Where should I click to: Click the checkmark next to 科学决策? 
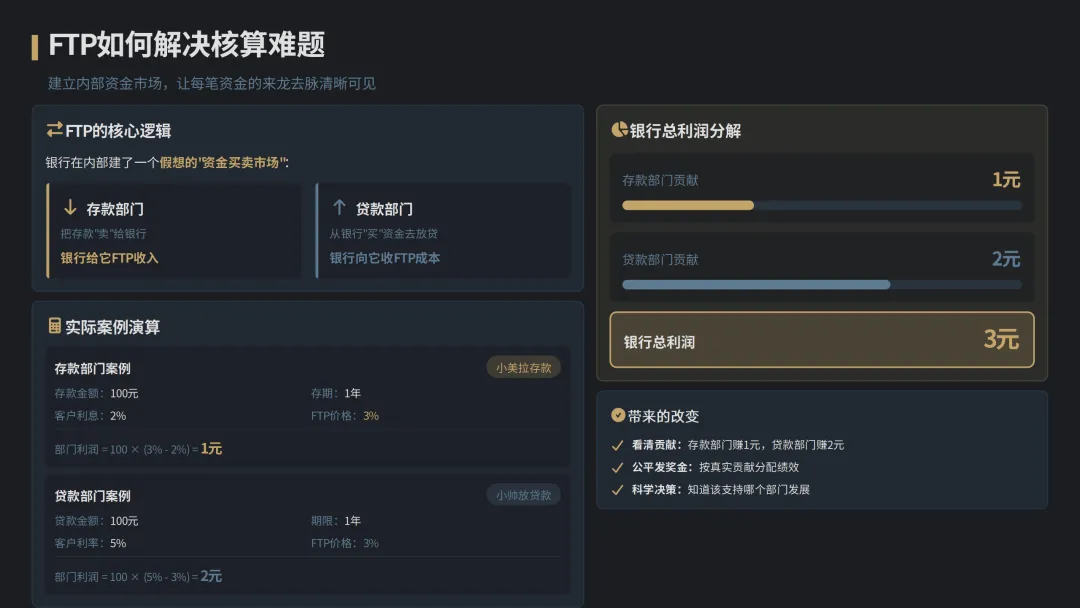(617, 490)
